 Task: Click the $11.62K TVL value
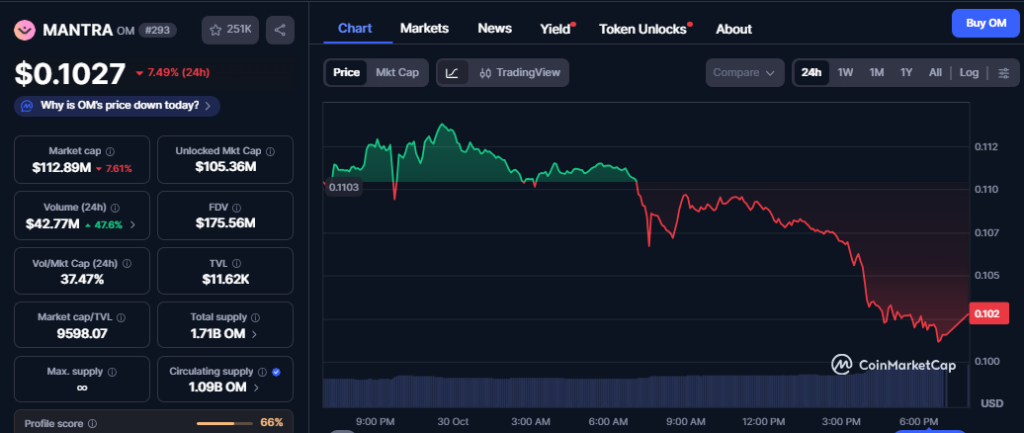point(225,280)
